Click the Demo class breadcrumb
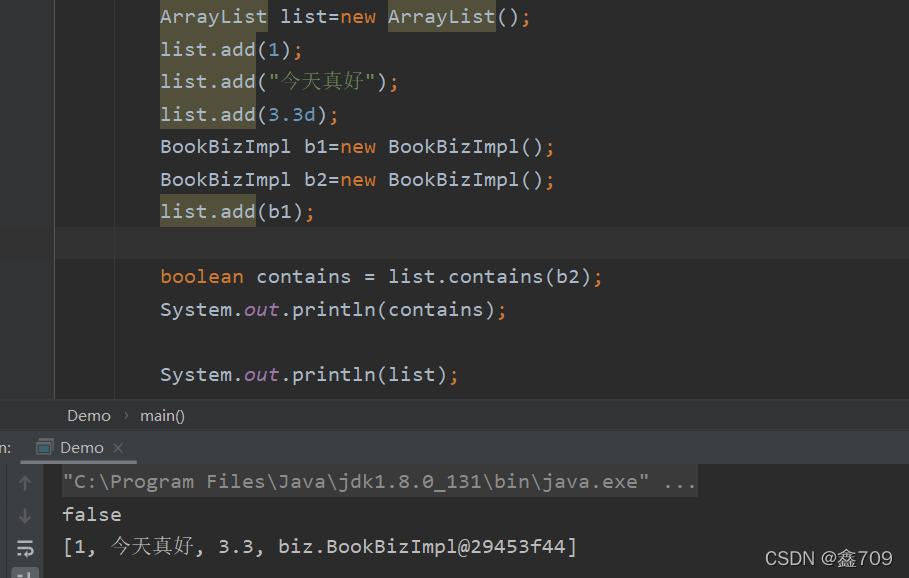Screen dimensions: 909x578 coord(89,416)
